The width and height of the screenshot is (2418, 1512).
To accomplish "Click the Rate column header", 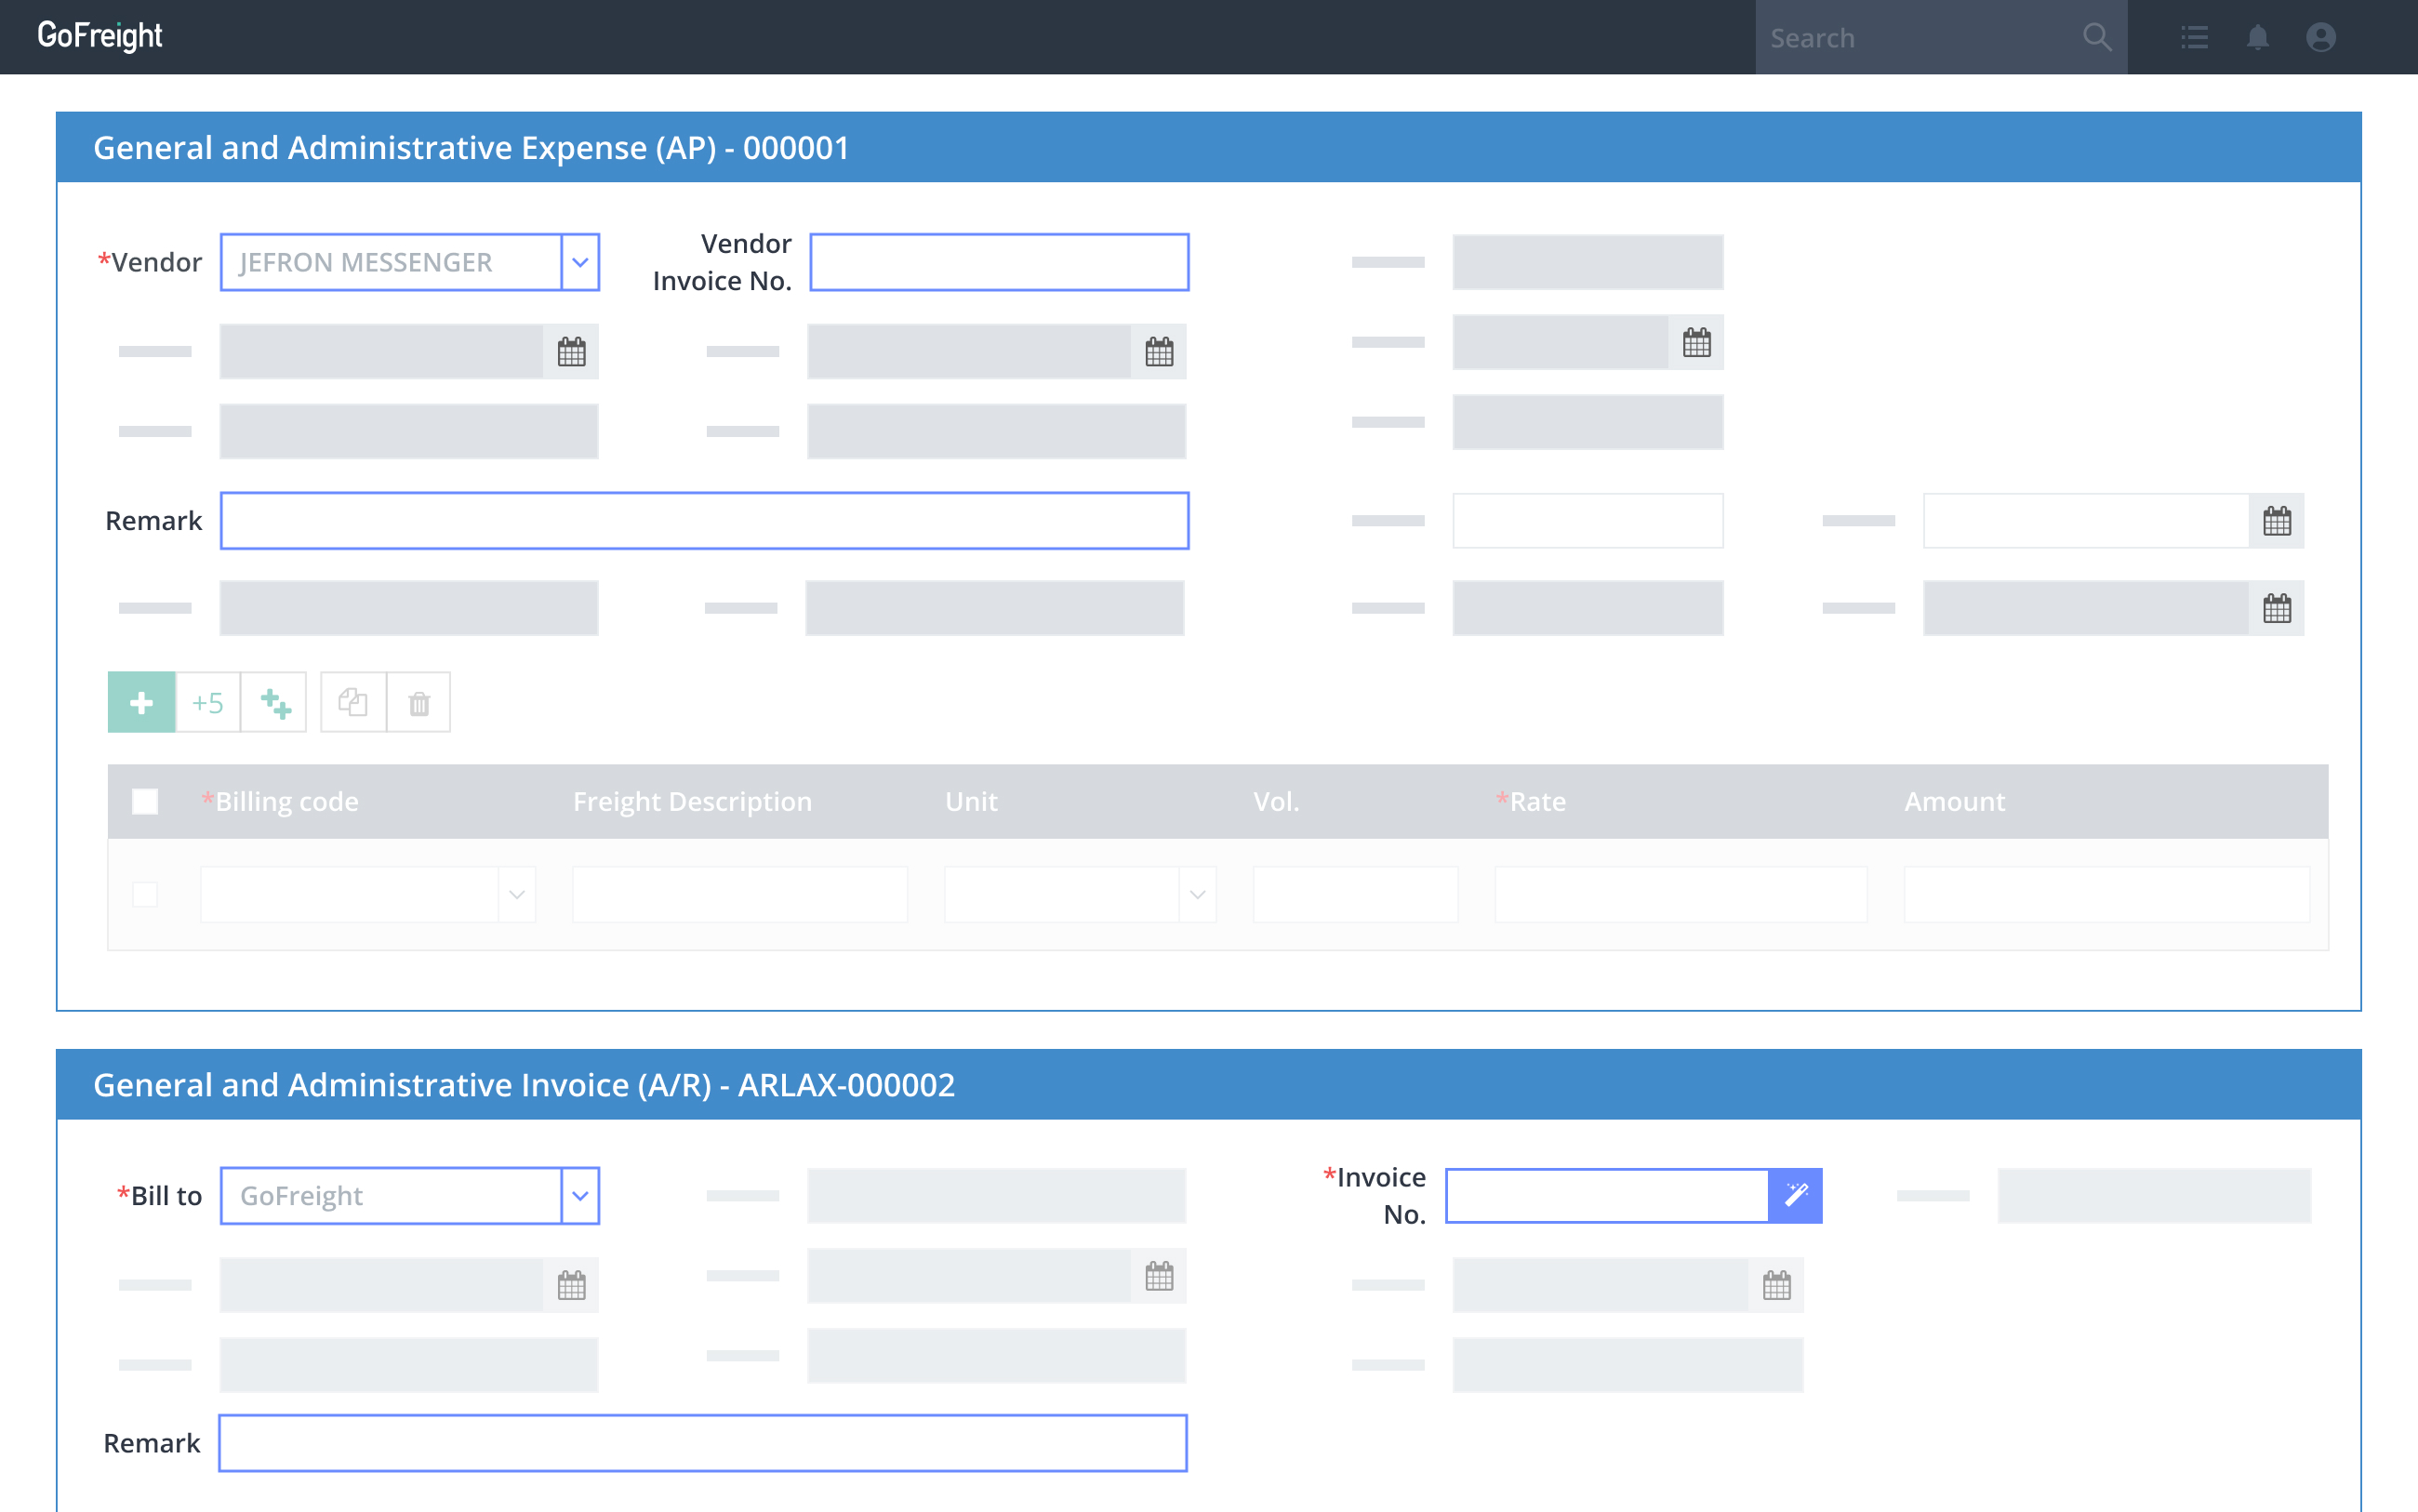I will [x=1536, y=801].
